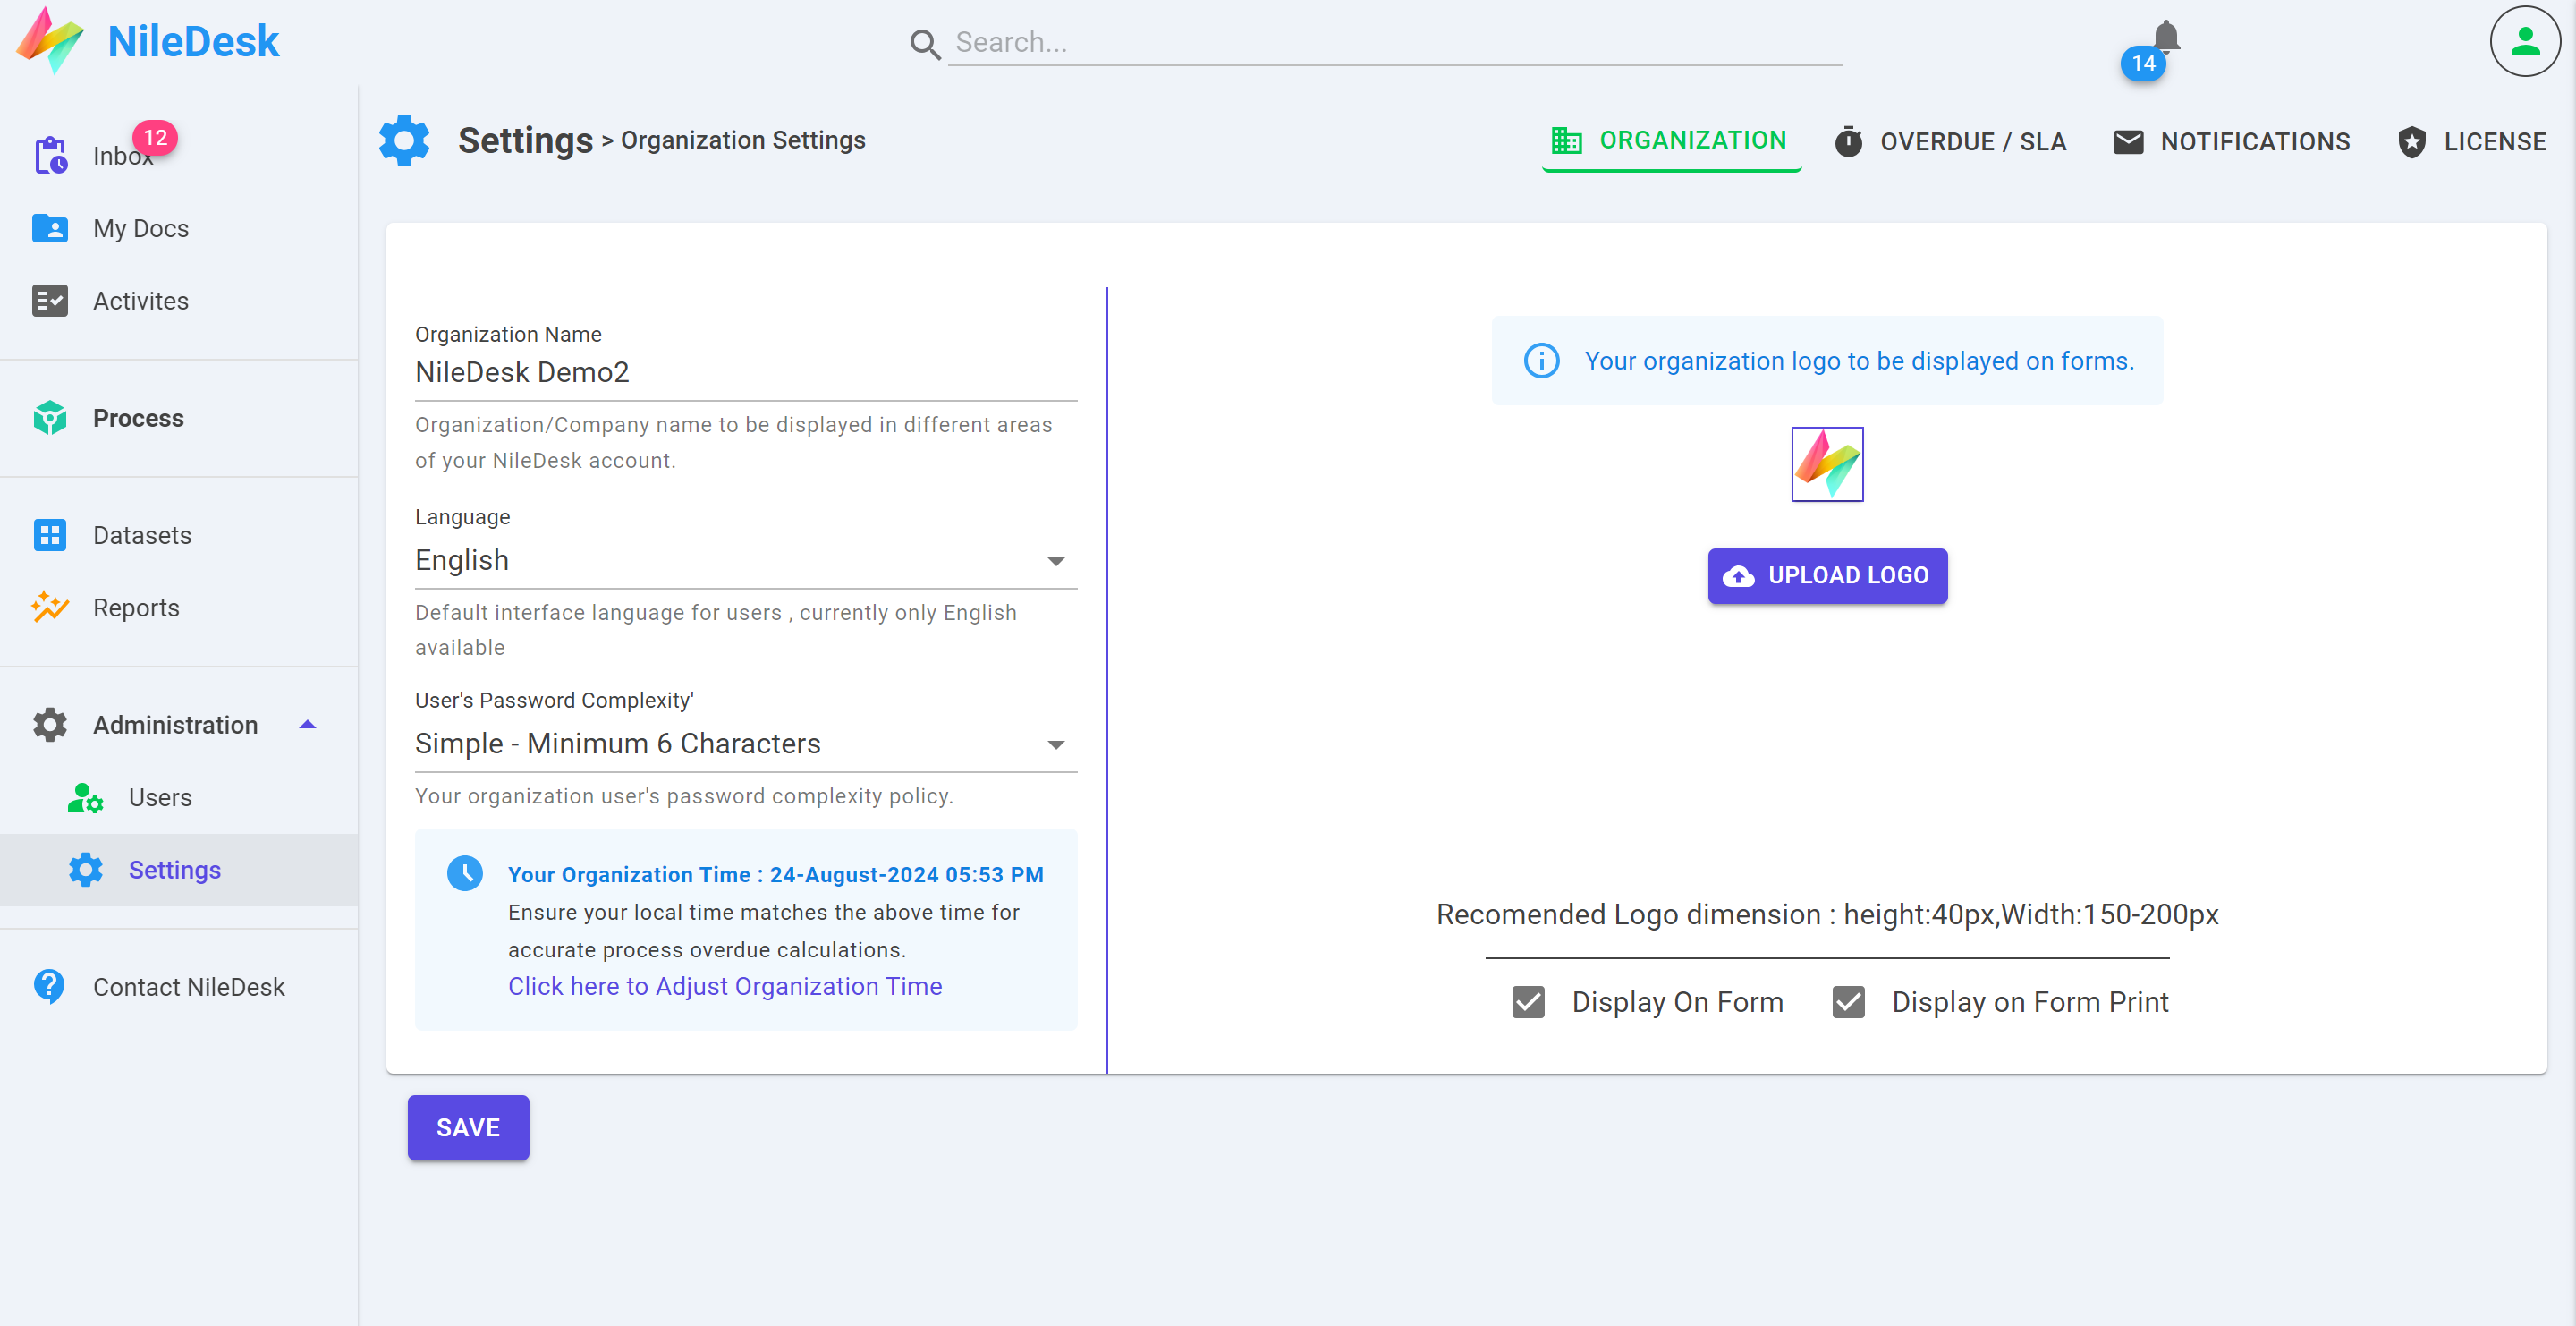Image resolution: width=2576 pixels, height=1326 pixels.
Task: Click the search magnifier icon
Action: [x=925, y=44]
